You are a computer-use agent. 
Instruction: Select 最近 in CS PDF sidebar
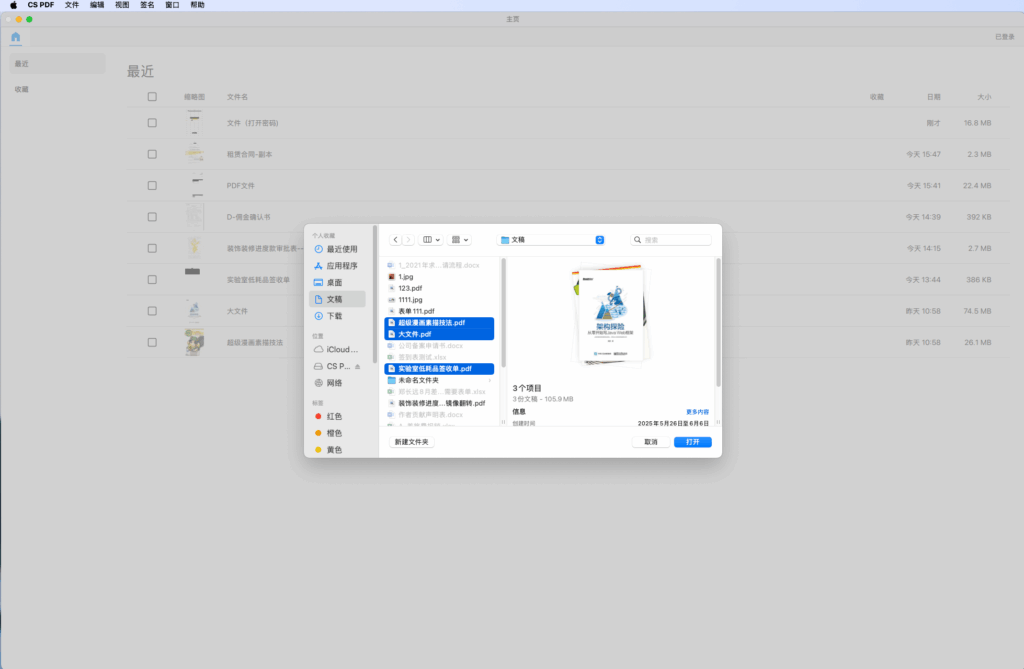coord(57,63)
